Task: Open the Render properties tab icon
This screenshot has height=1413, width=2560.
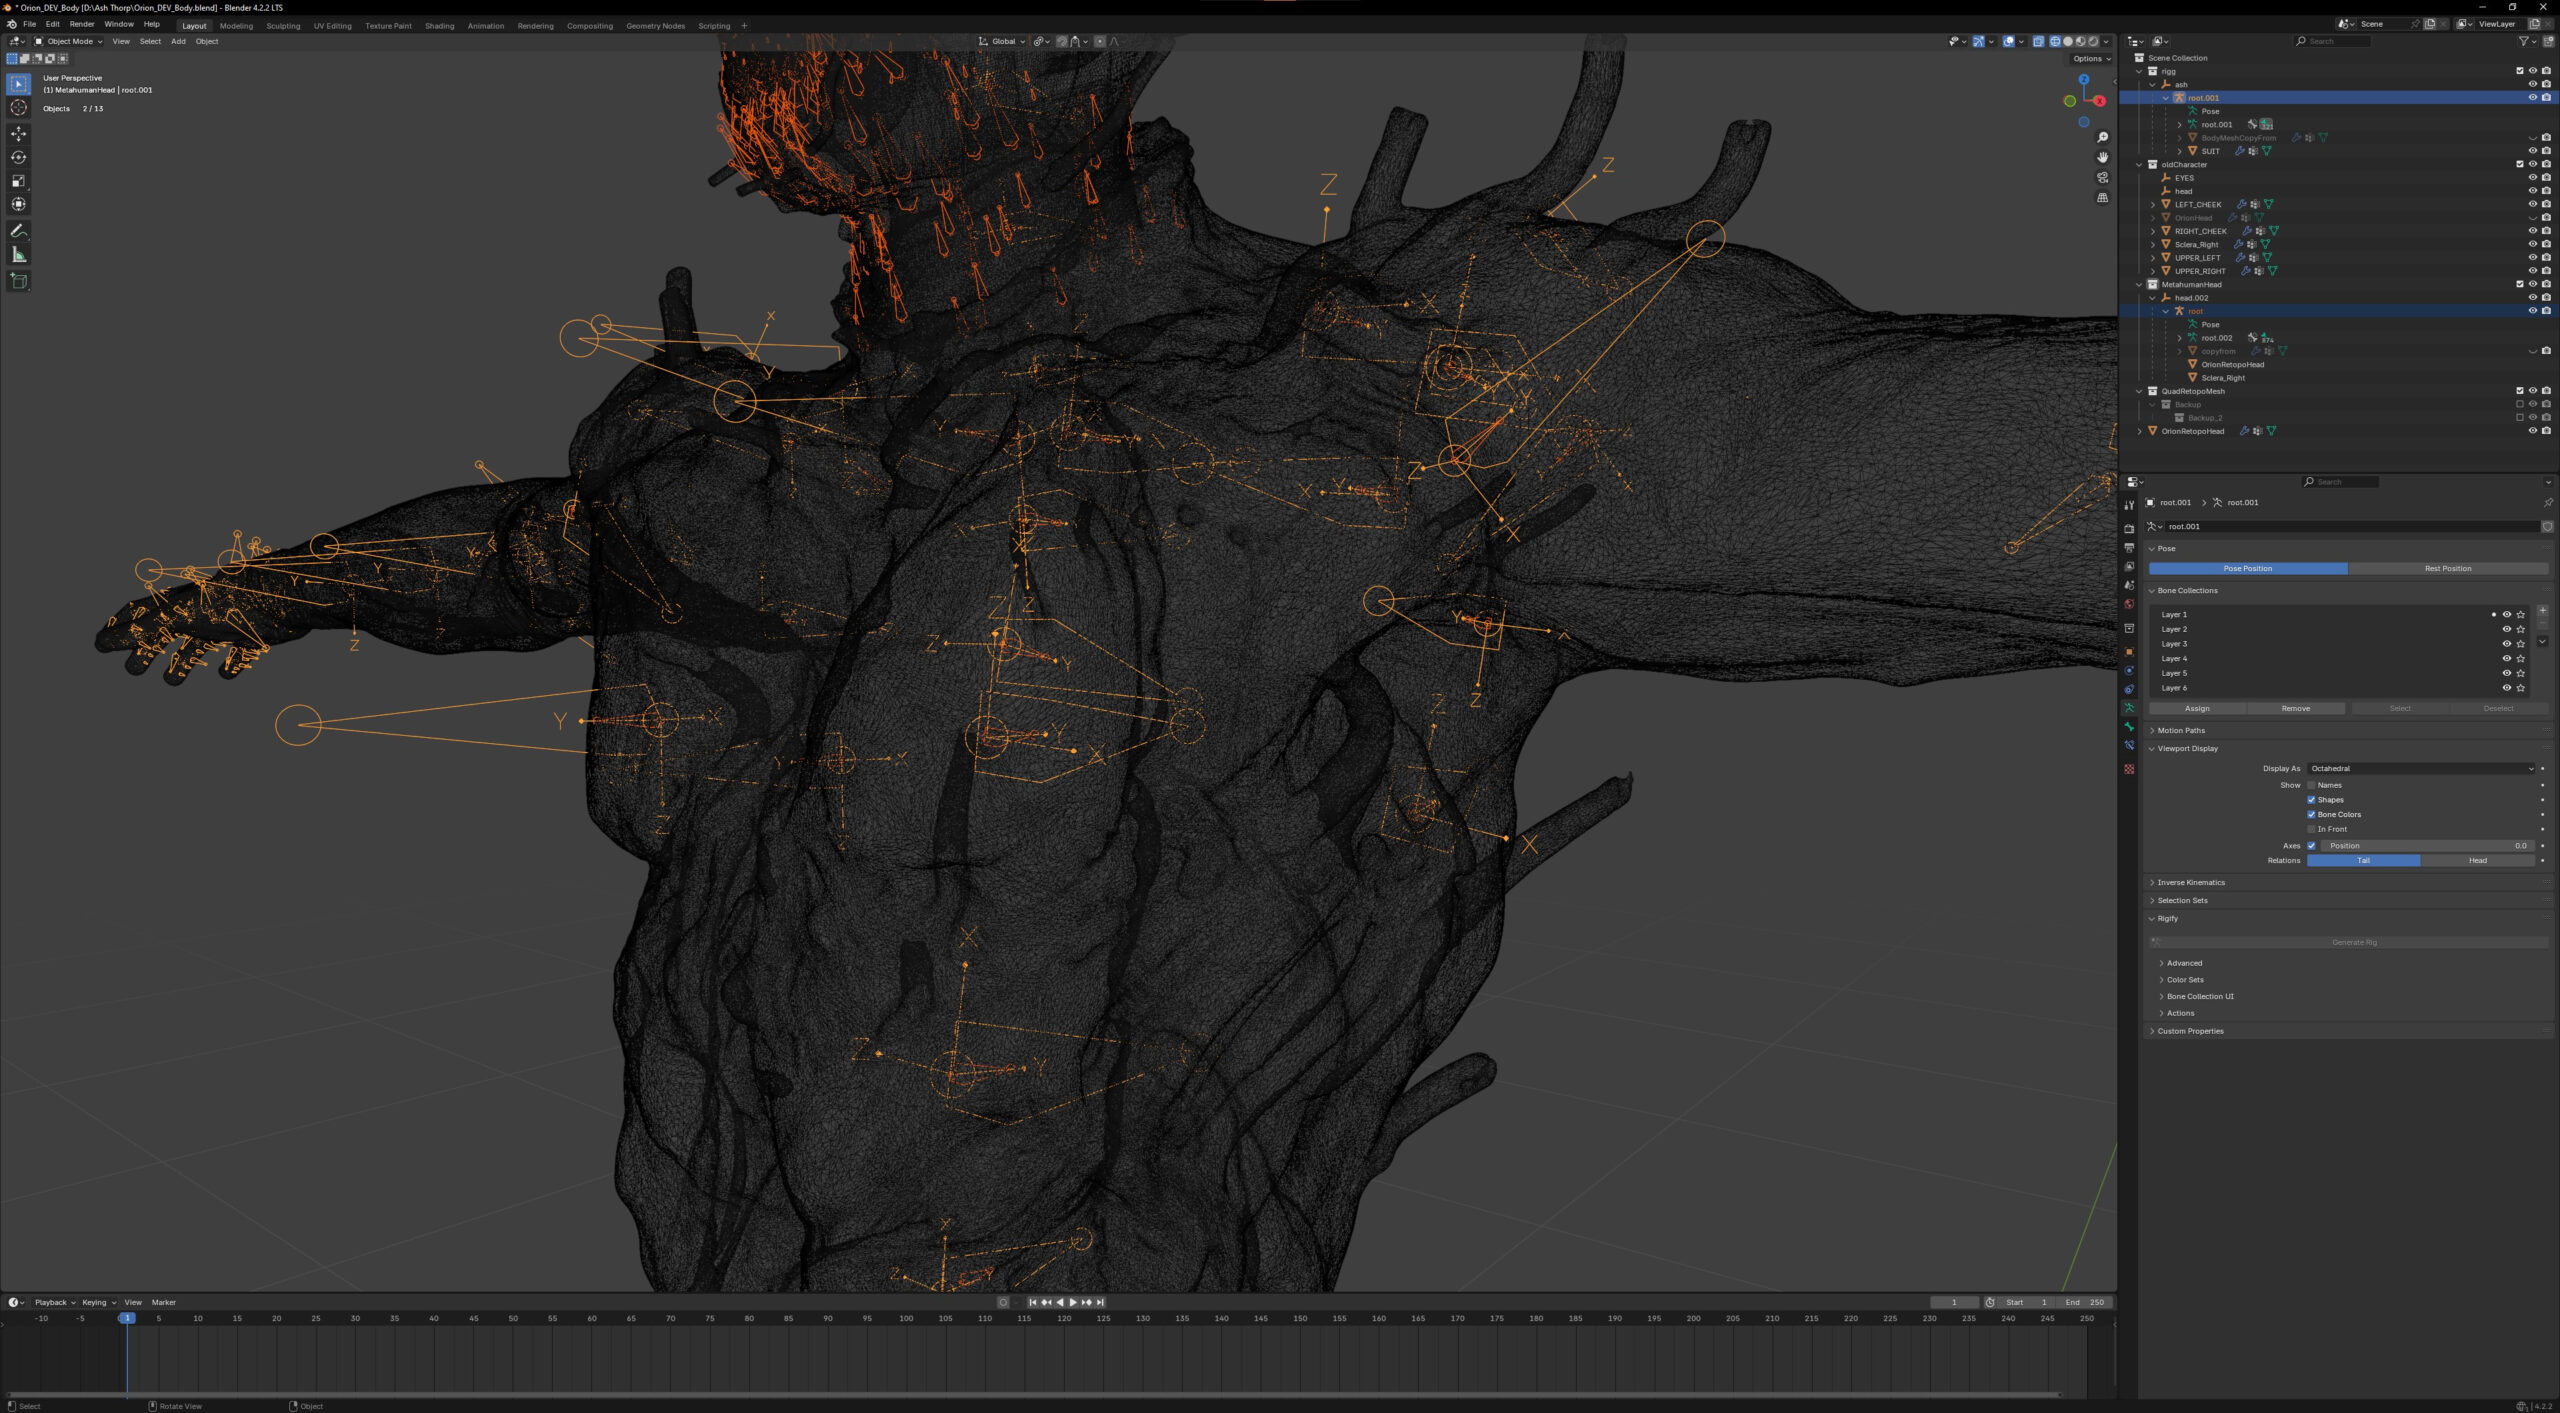Action: pos(2129,528)
